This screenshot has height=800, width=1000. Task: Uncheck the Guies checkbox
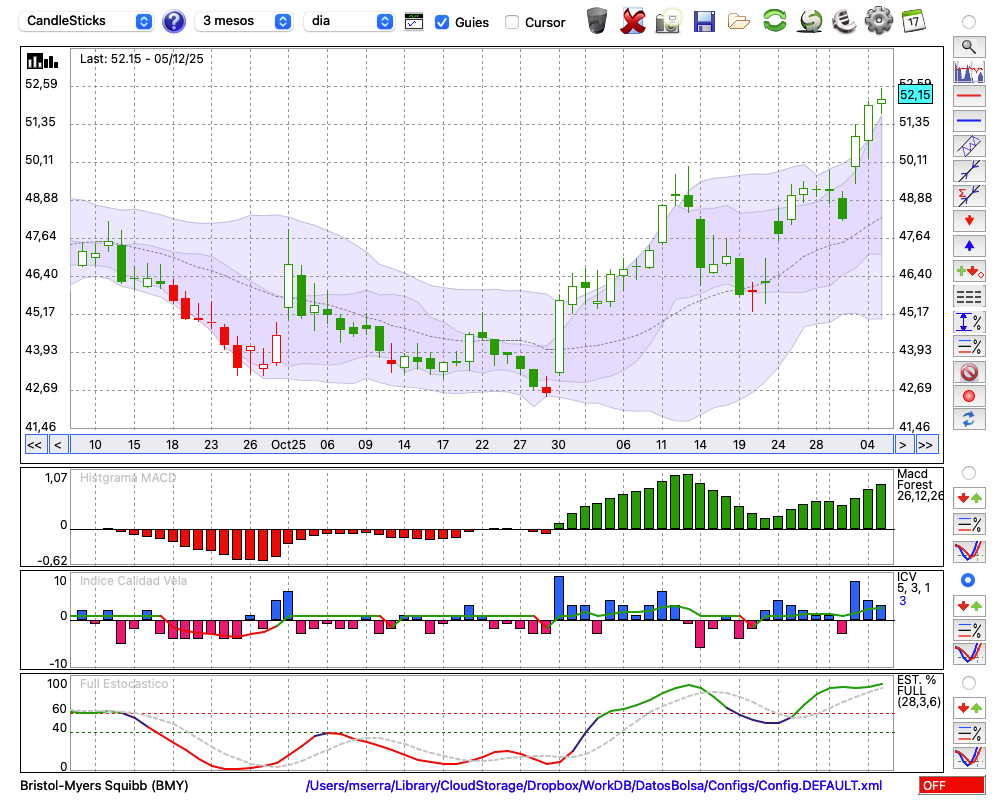coord(442,22)
